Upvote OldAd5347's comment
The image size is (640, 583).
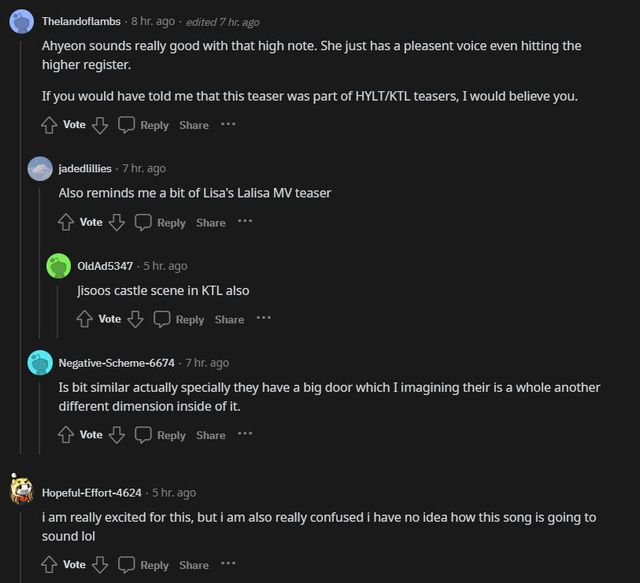click(85, 319)
